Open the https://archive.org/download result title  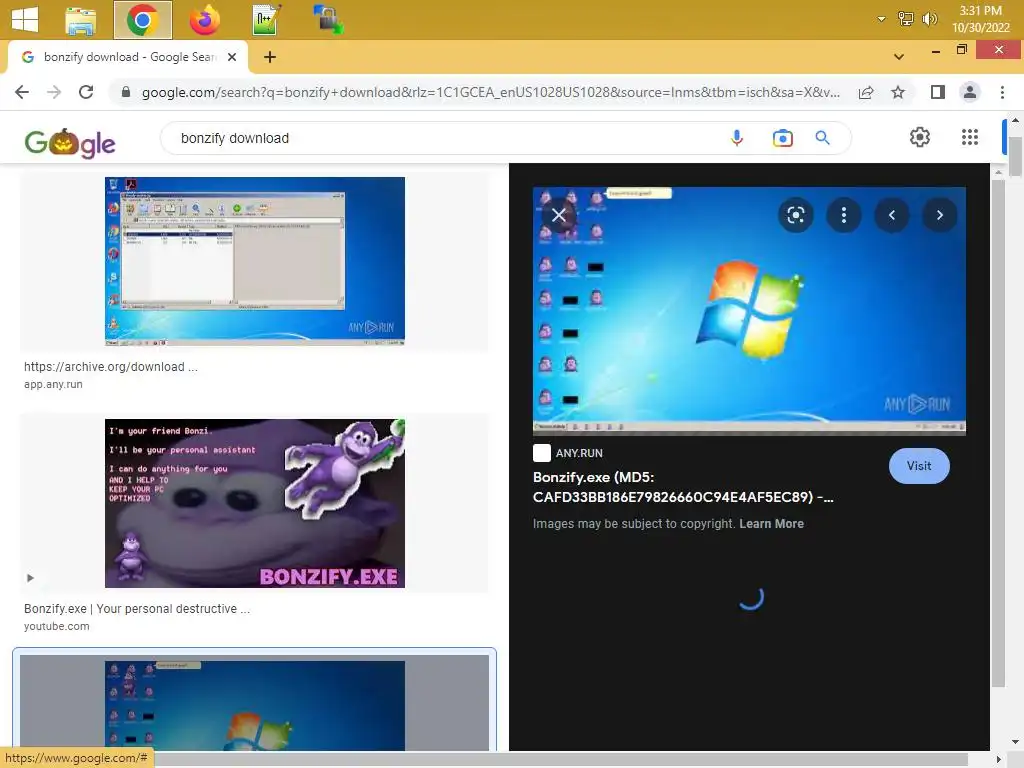point(110,366)
